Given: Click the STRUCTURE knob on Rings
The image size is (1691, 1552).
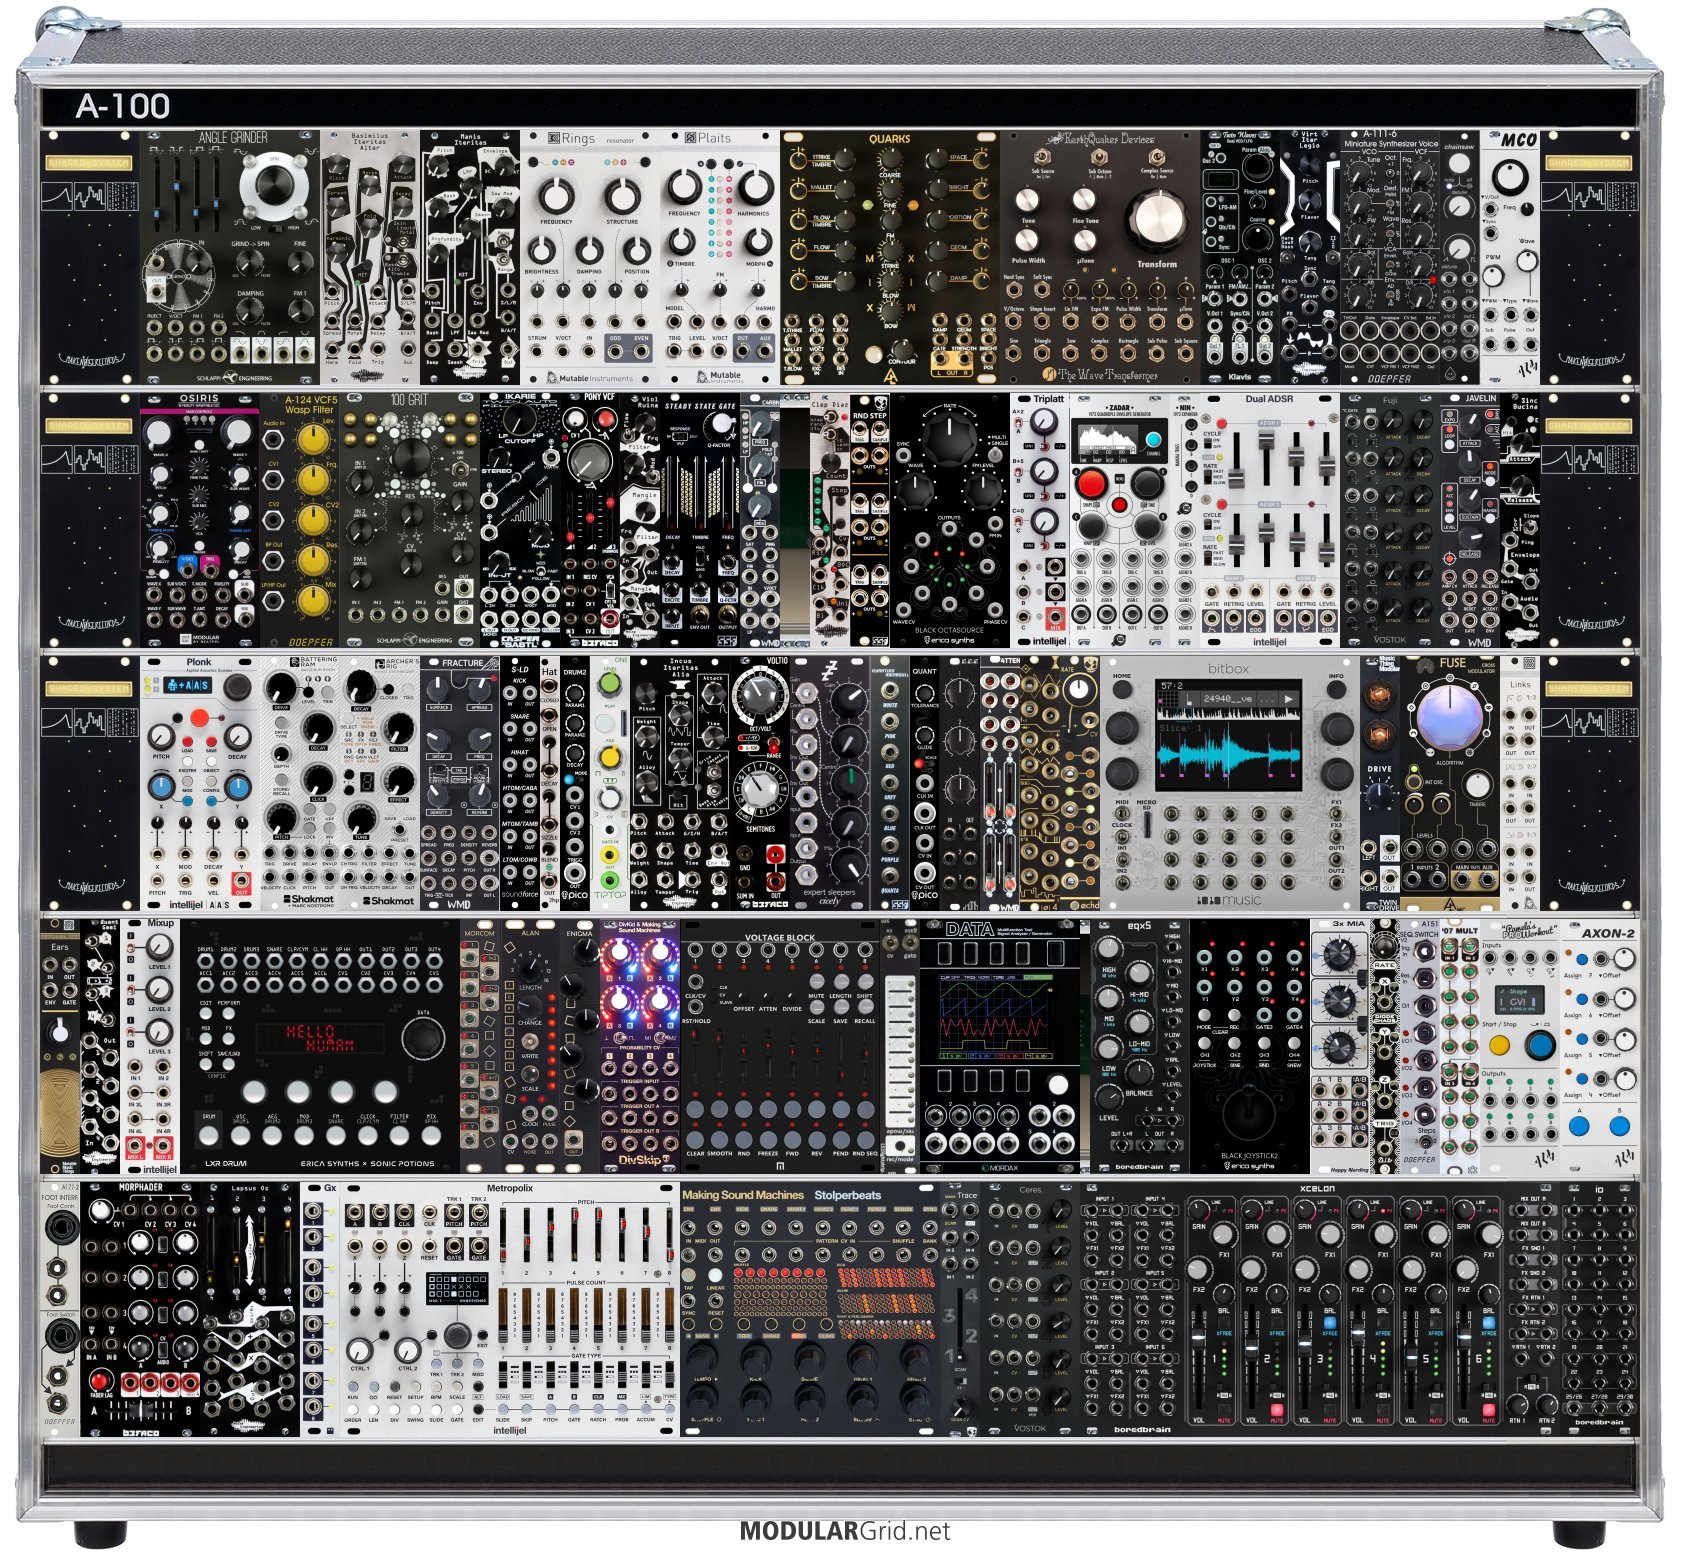Looking at the screenshot, I should pyautogui.click(x=622, y=195).
